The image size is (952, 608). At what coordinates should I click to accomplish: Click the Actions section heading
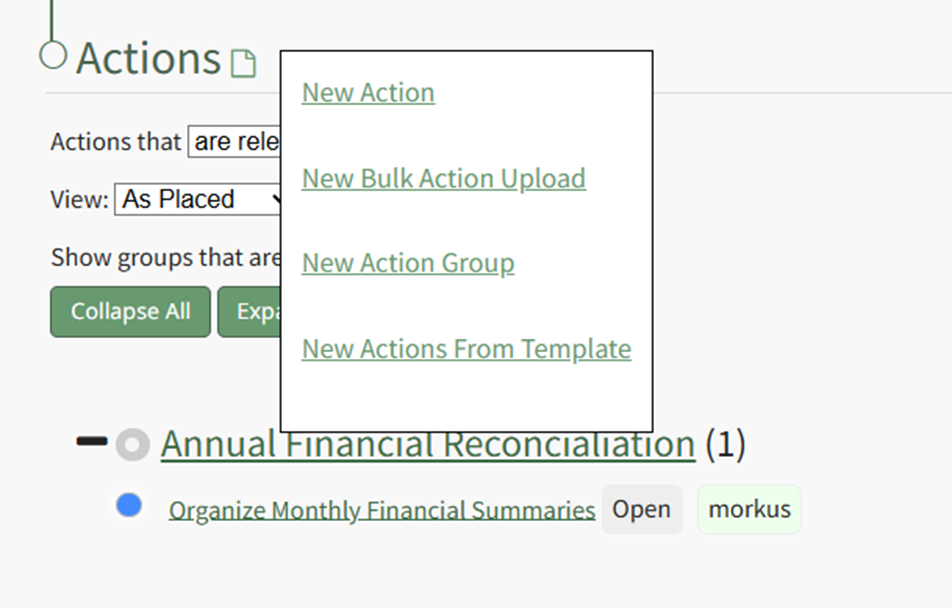point(148,59)
